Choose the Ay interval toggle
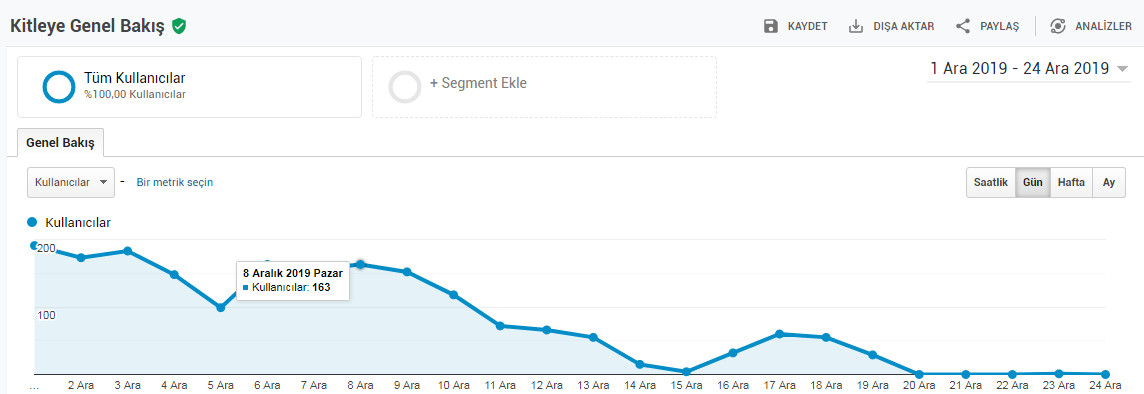This screenshot has width=1144, height=394. click(x=1109, y=182)
